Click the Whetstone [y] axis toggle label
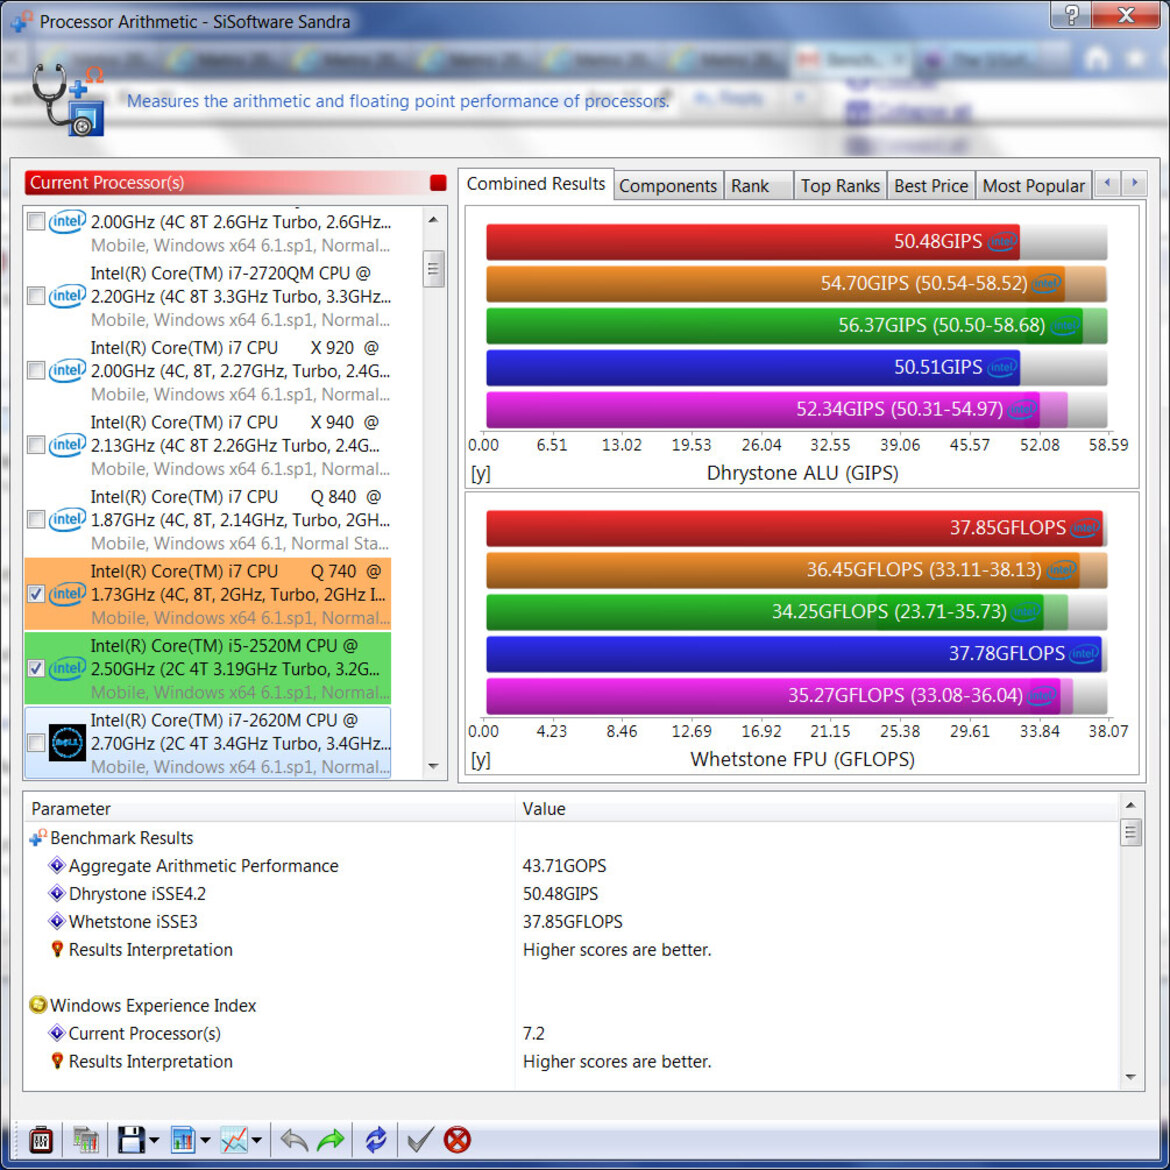 pyautogui.click(x=481, y=760)
